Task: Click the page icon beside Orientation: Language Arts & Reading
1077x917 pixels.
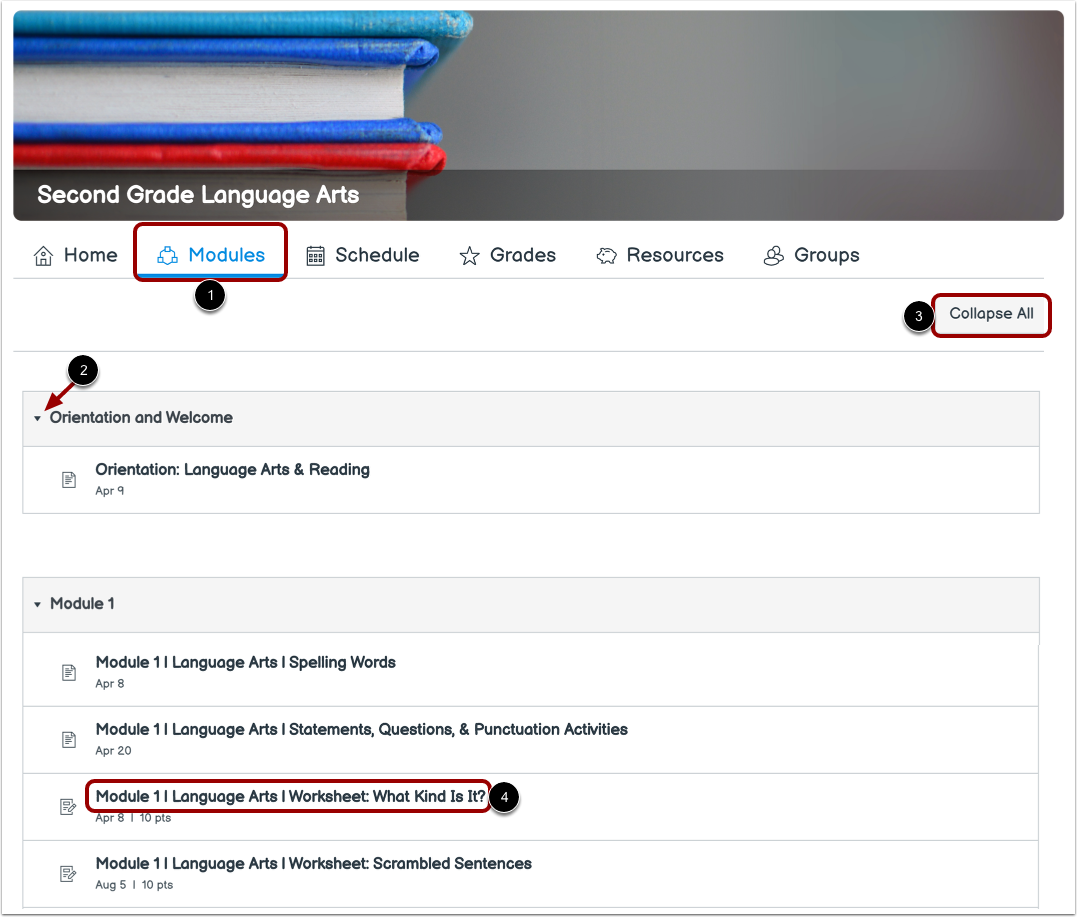Action: [x=68, y=479]
